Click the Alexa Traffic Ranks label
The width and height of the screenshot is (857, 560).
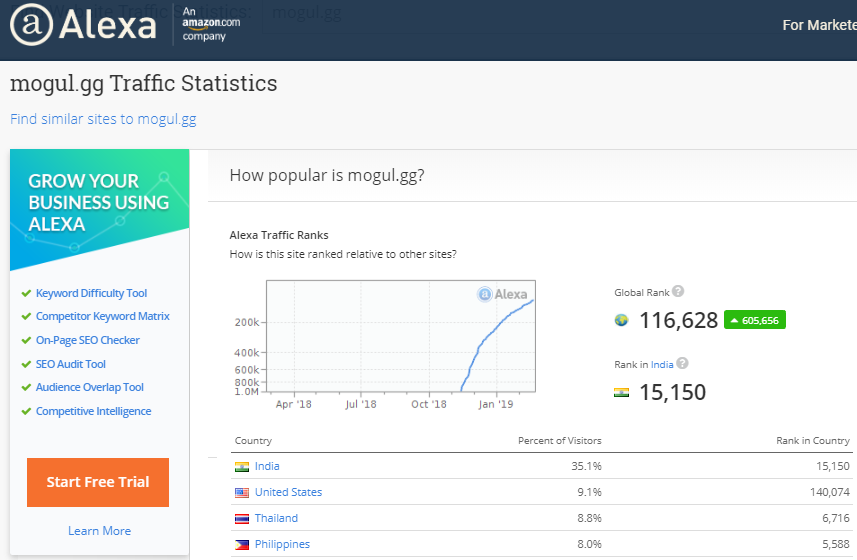pyautogui.click(x=279, y=235)
